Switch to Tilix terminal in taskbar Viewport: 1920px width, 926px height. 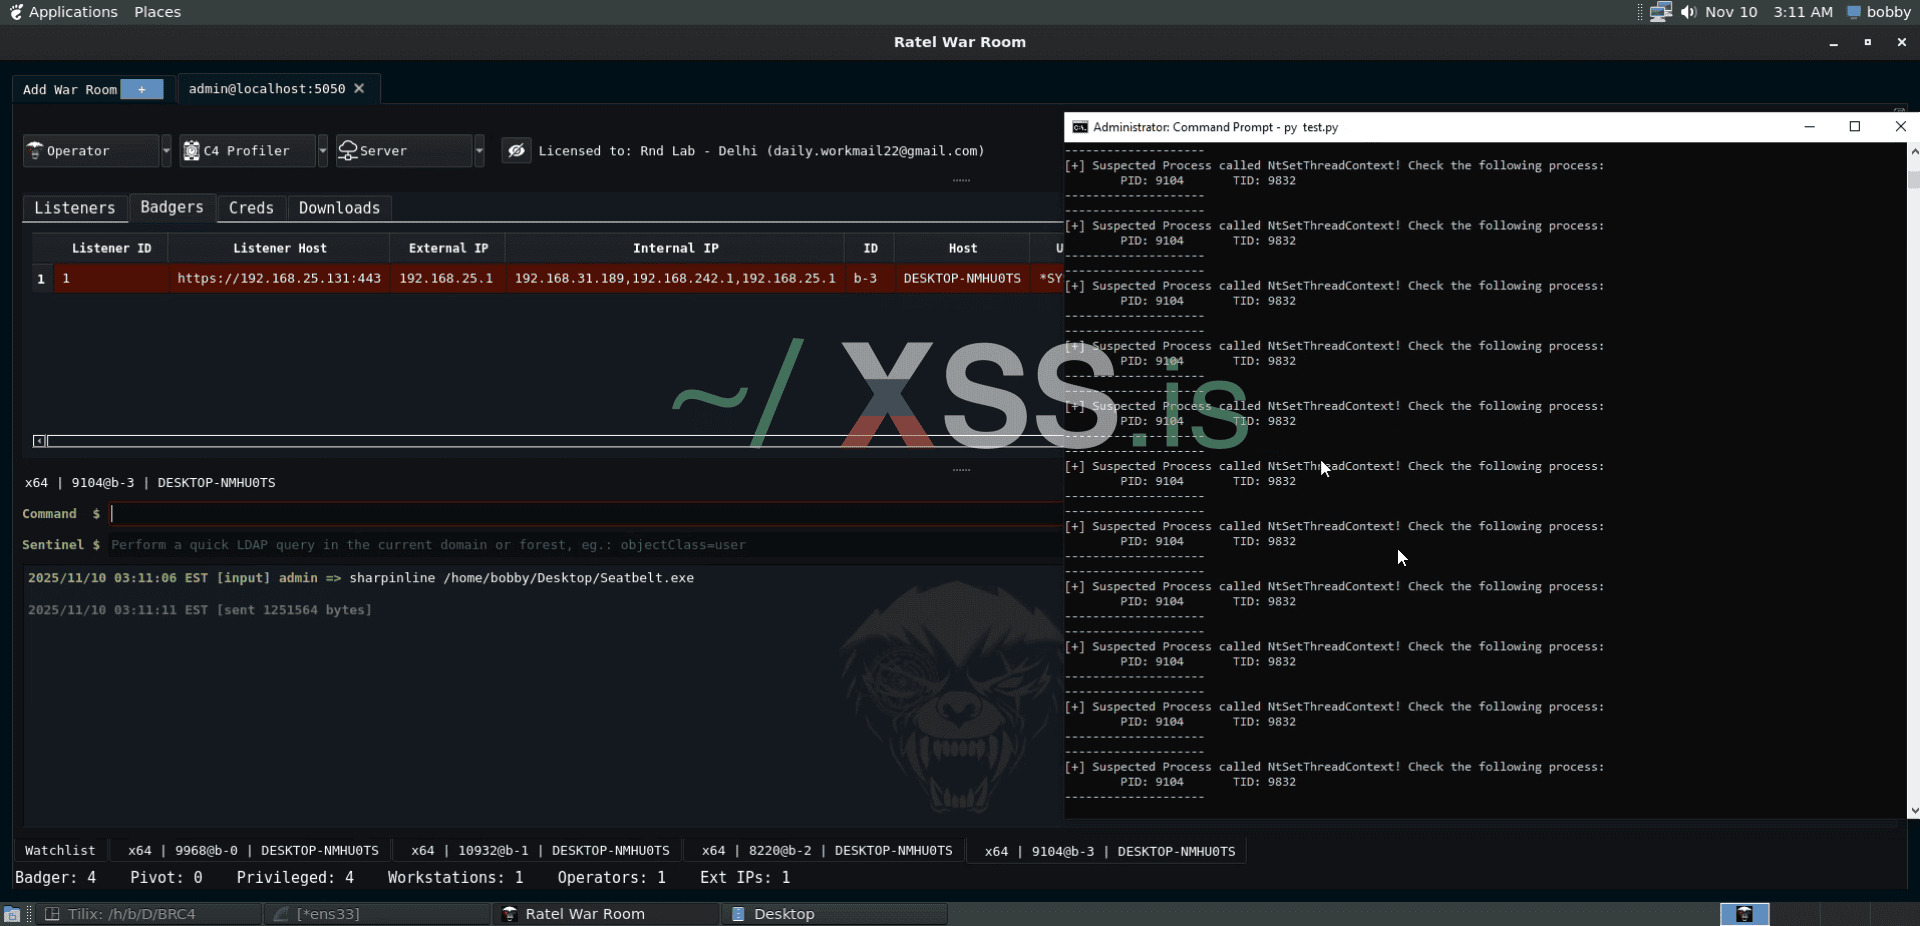pos(150,914)
